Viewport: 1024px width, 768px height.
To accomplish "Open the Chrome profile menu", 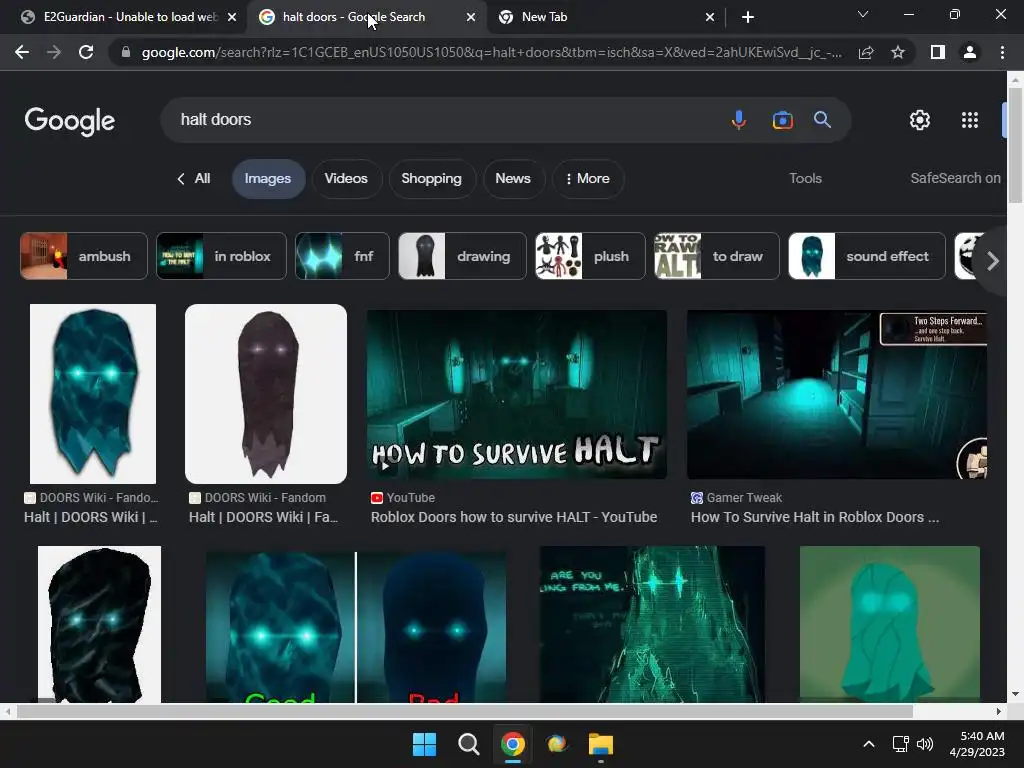I will click(970, 52).
